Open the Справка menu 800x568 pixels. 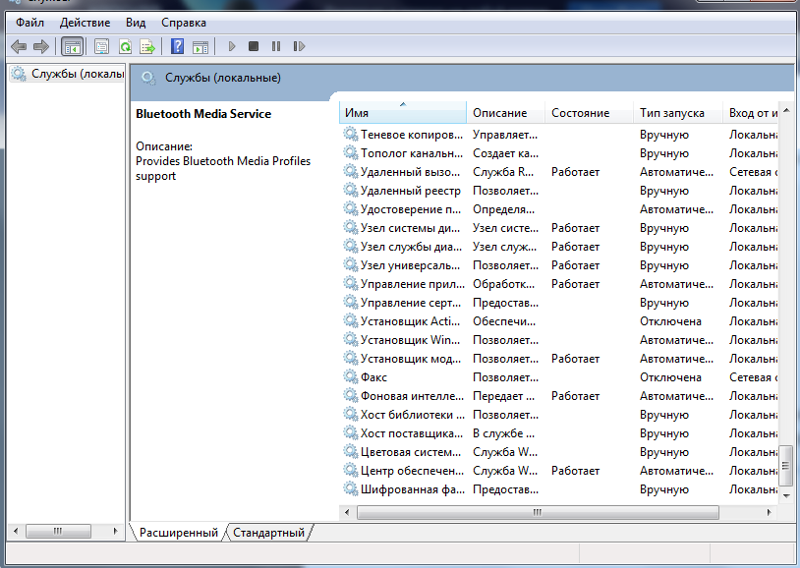(184, 23)
